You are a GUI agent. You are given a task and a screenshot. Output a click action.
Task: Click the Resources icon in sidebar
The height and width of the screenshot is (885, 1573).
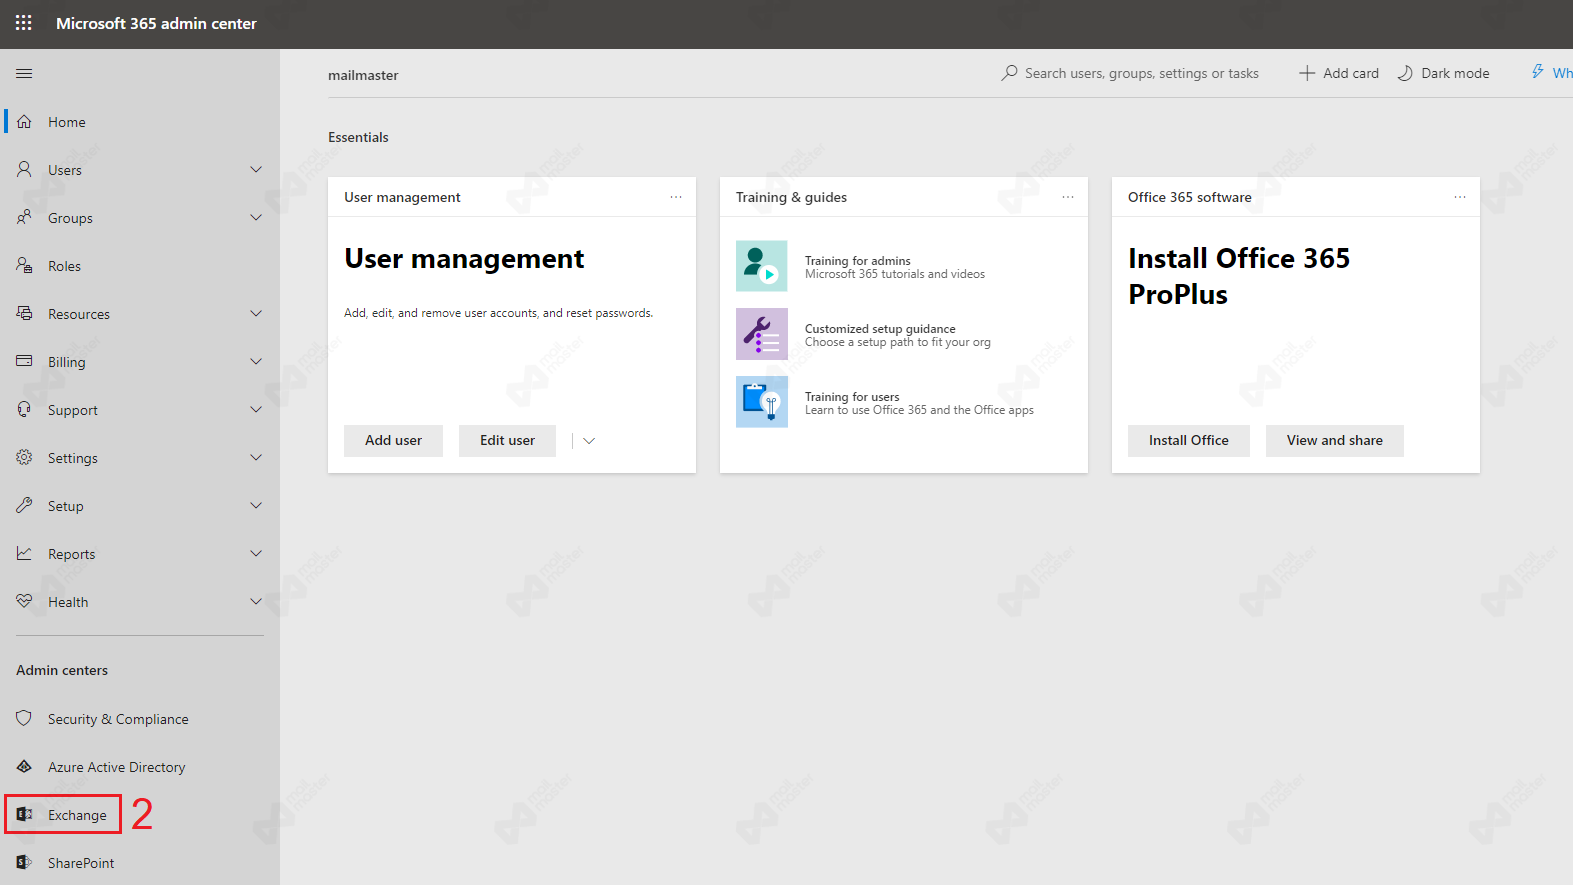coord(24,313)
